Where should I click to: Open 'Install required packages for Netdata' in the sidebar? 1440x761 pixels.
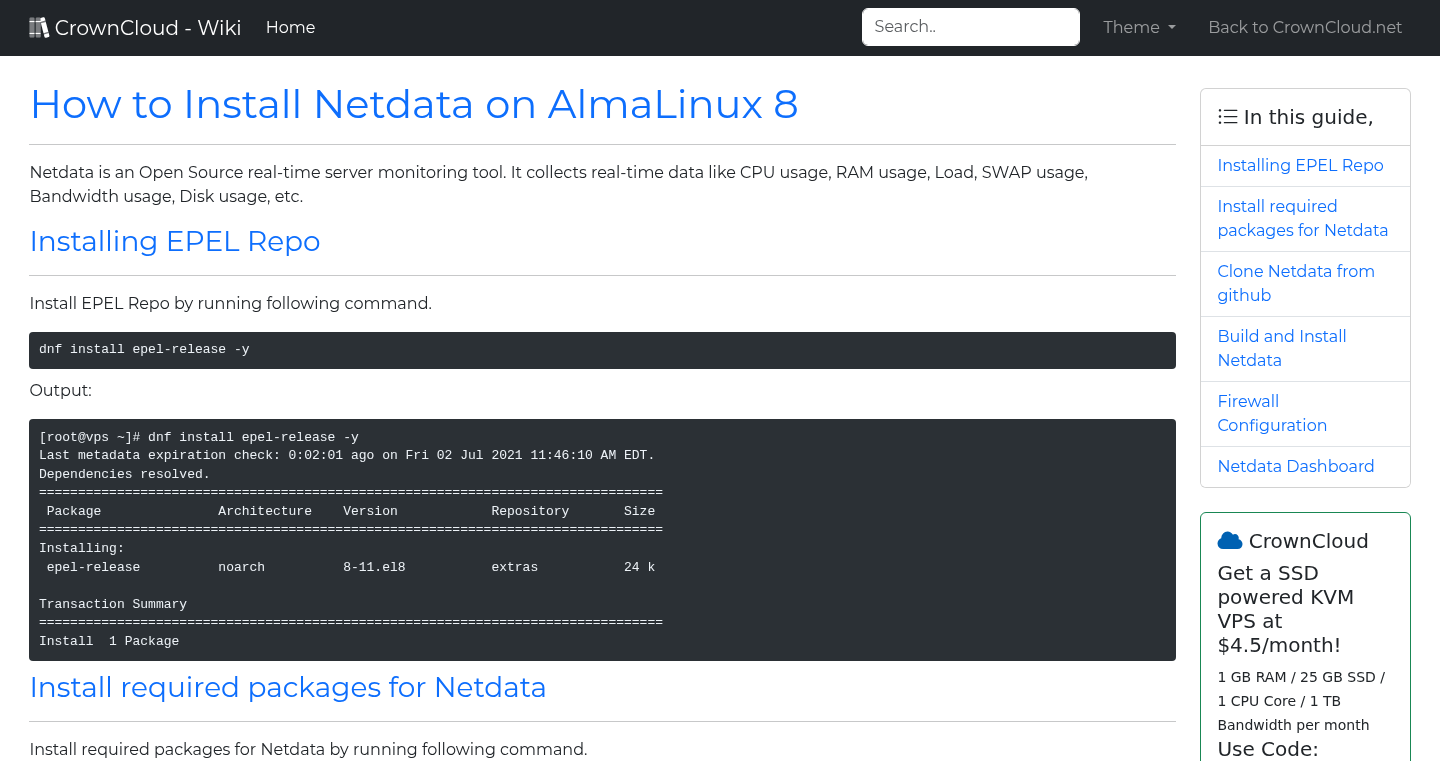1302,218
